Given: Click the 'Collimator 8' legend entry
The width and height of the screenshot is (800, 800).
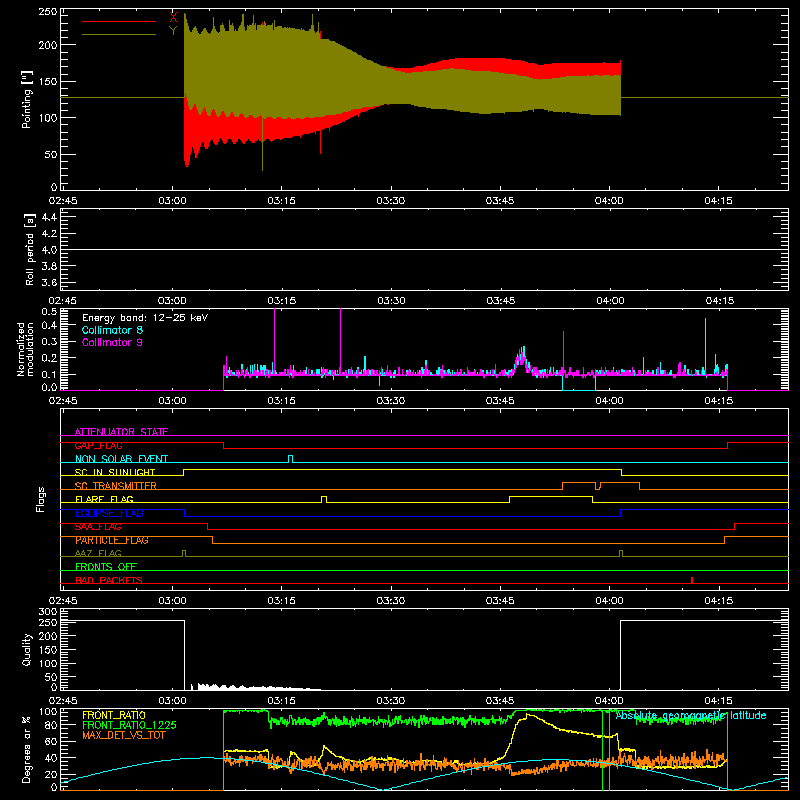Looking at the screenshot, I should [x=112, y=330].
